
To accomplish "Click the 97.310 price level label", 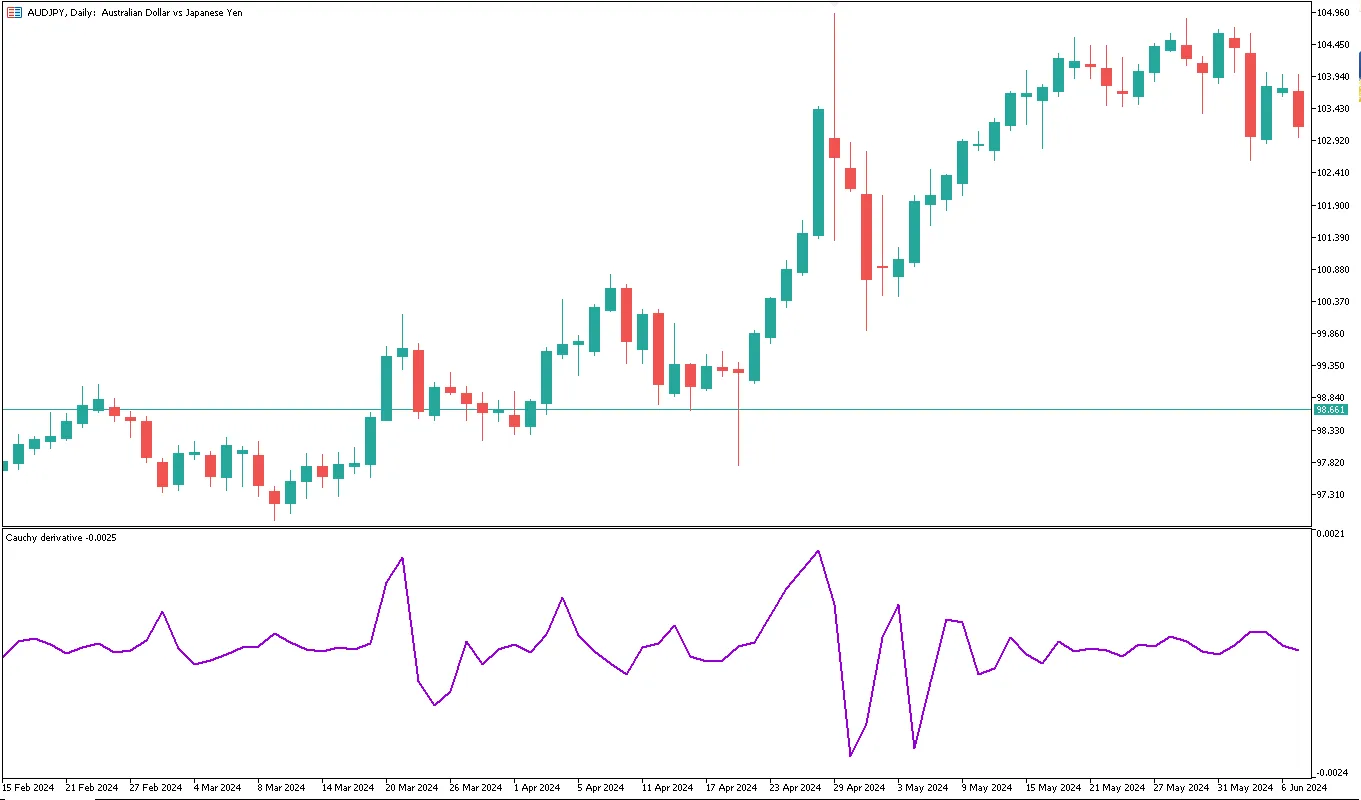I will pyautogui.click(x=1332, y=495).
